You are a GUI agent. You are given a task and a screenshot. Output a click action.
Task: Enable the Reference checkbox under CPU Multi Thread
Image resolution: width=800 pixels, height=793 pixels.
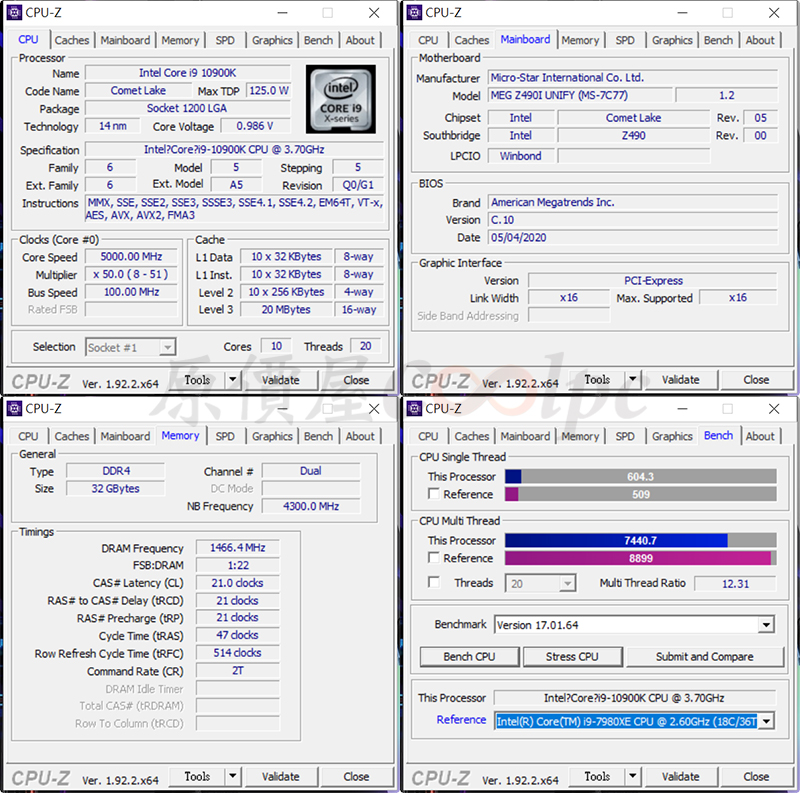pyautogui.click(x=434, y=558)
